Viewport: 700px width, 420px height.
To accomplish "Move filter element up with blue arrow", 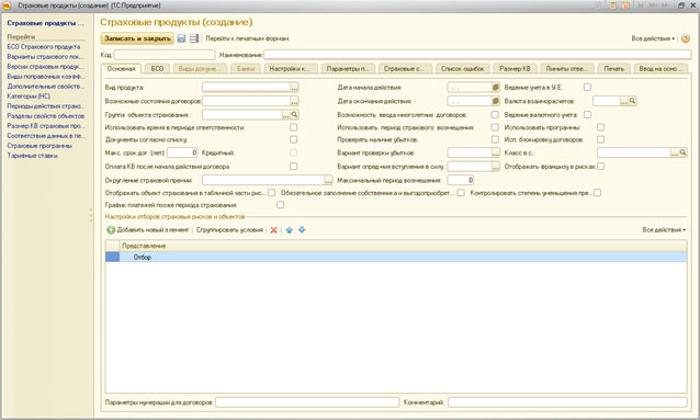I will 289,230.
